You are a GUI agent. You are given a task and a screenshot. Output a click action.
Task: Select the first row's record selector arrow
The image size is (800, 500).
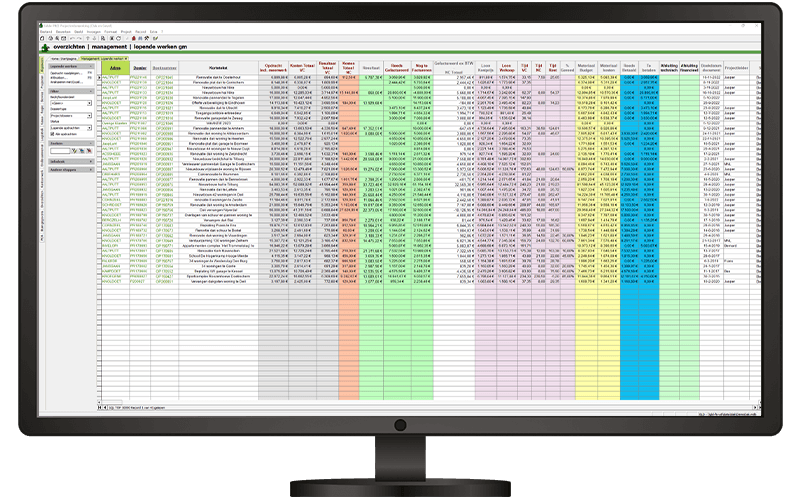point(99,78)
